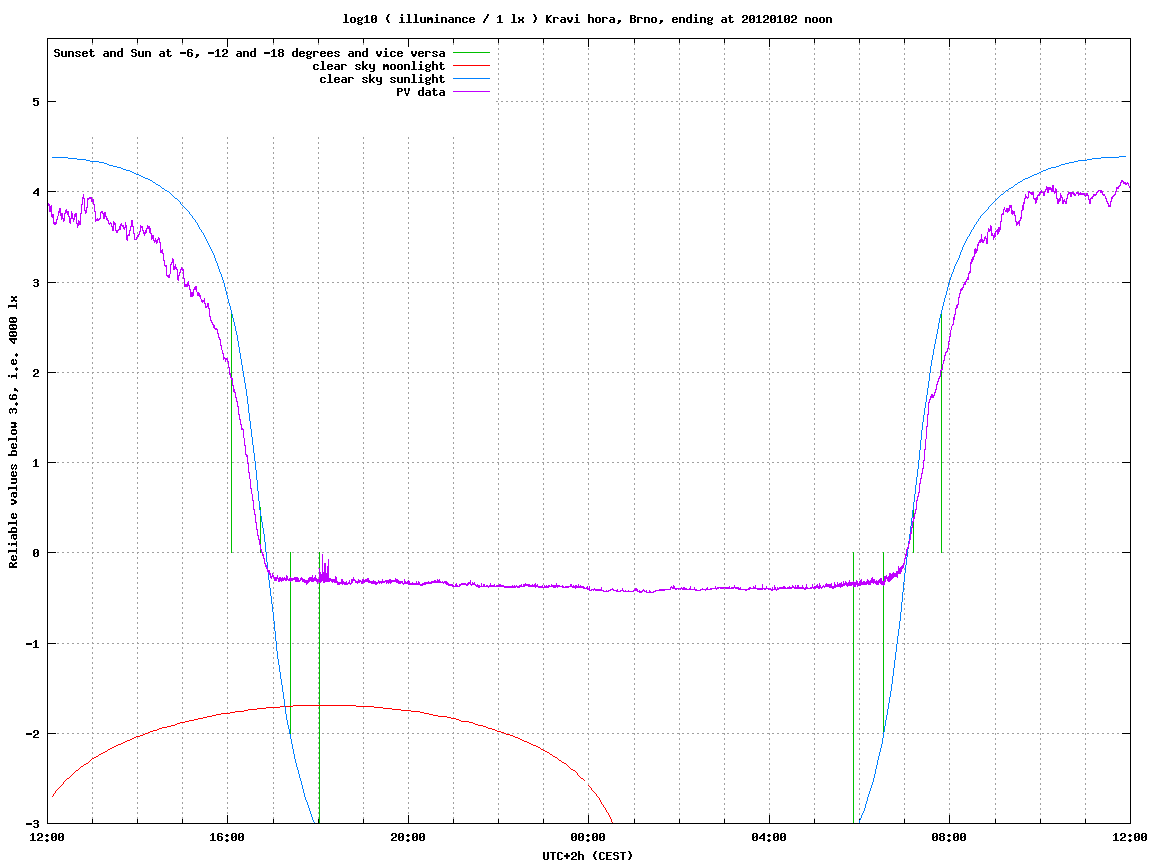
Task: Click the y-axis tick label 3
Action: tap(35, 283)
